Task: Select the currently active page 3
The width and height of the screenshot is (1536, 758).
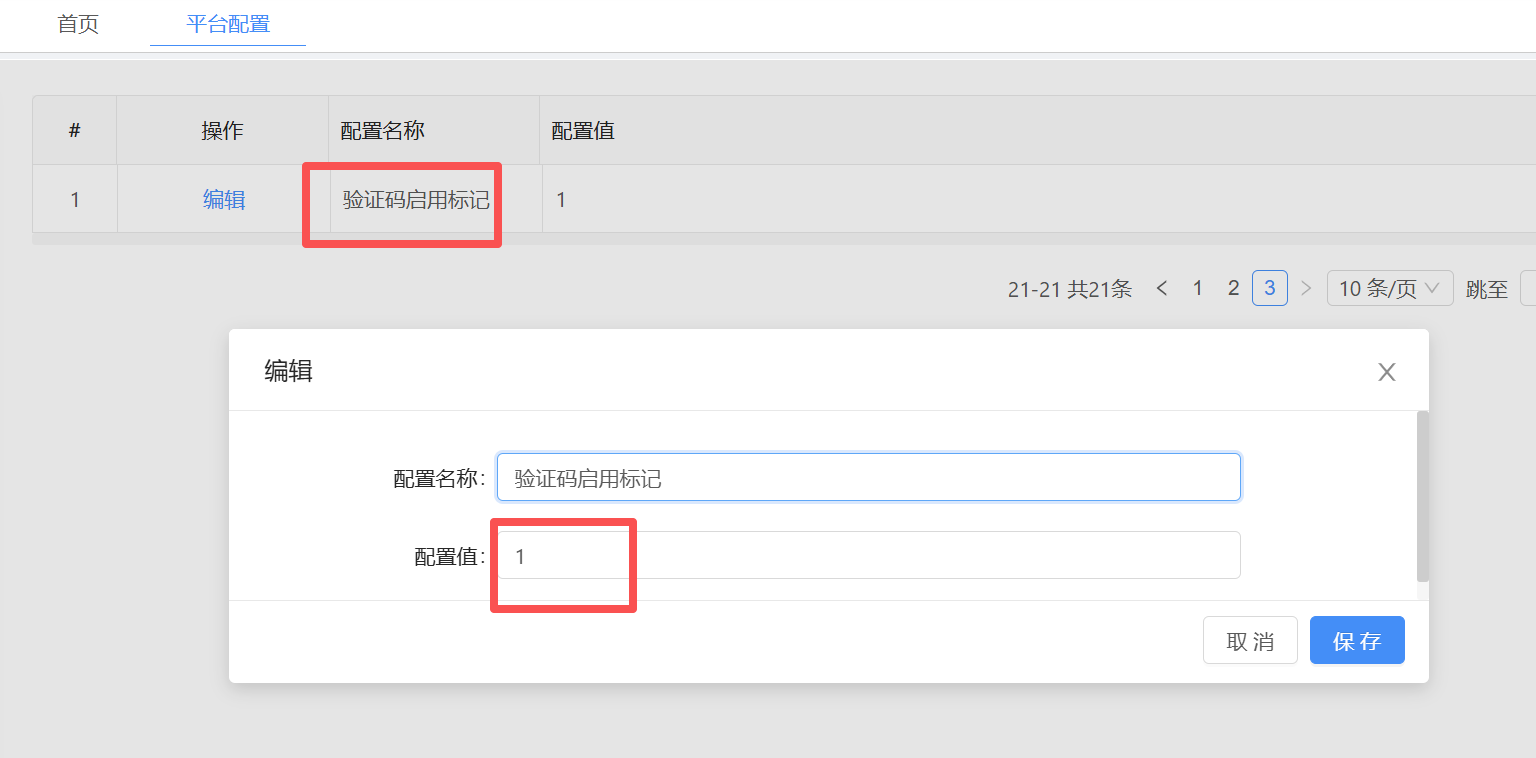Action: pyautogui.click(x=1269, y=288)
